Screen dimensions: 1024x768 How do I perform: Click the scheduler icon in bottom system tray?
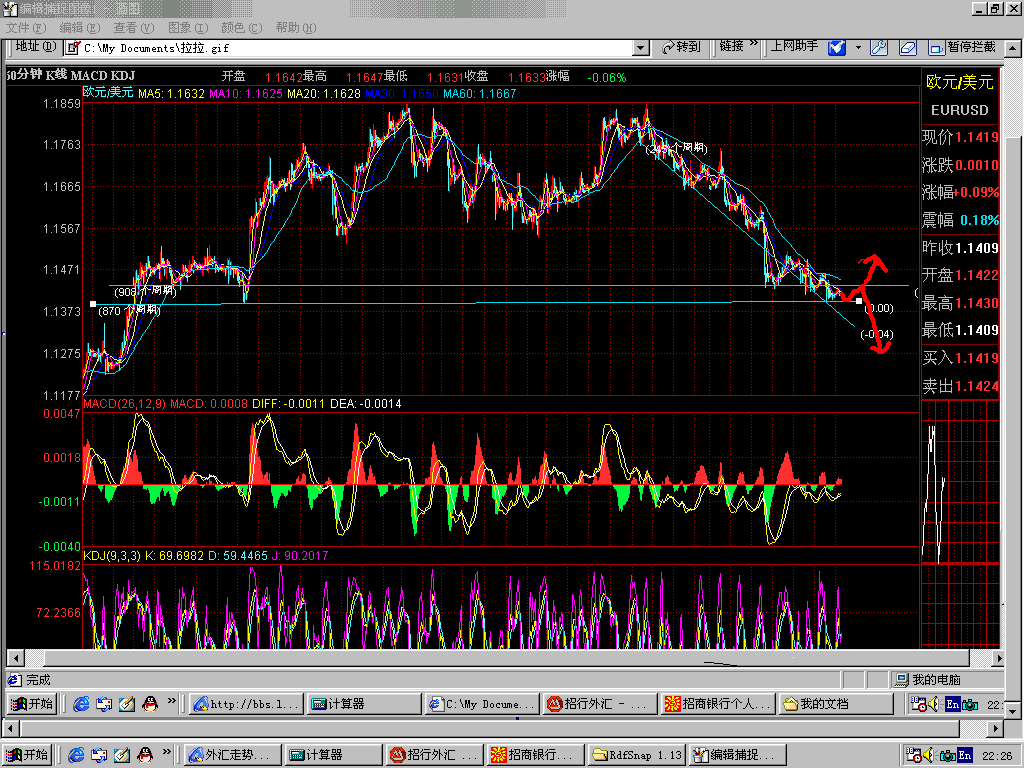click(x=914, y=756)
